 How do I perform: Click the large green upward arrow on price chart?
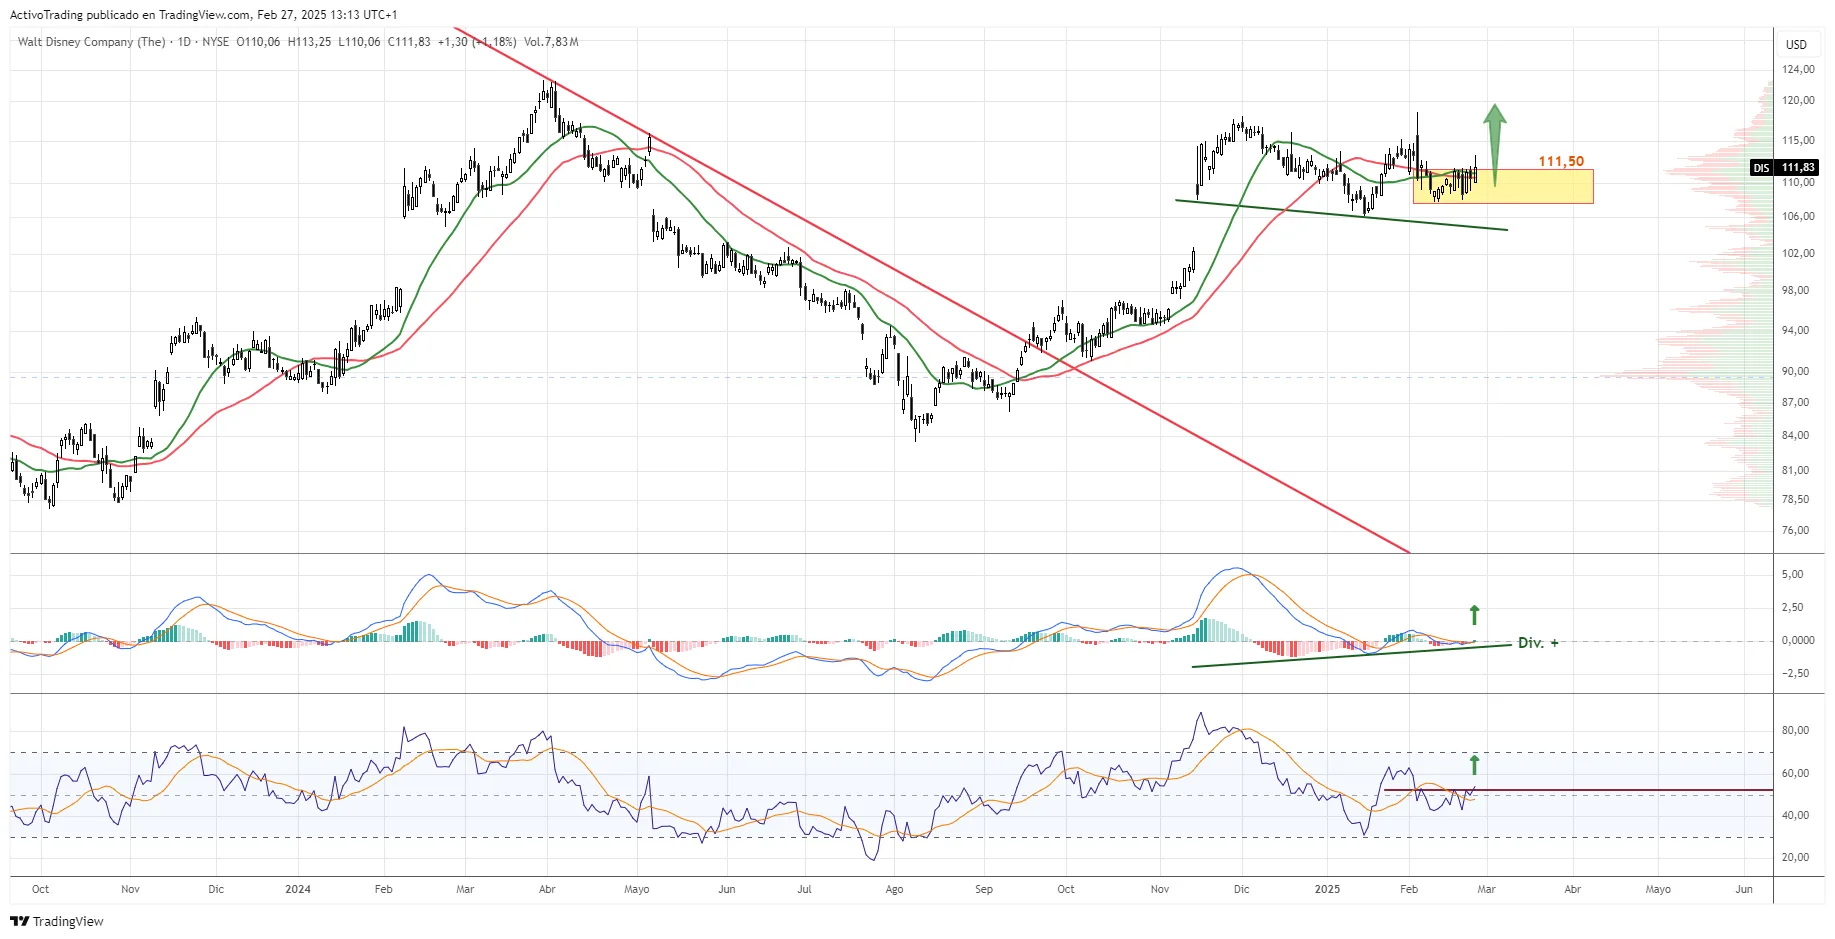pyautogui.click(x=1494, y=140)
